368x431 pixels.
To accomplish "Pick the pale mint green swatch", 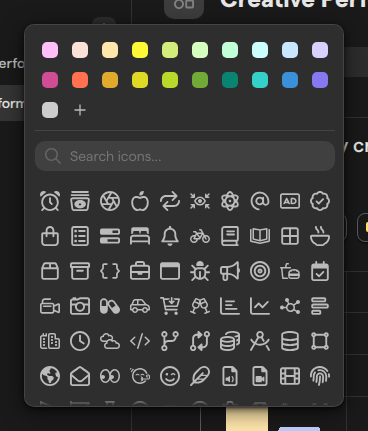I will point(230,50).
